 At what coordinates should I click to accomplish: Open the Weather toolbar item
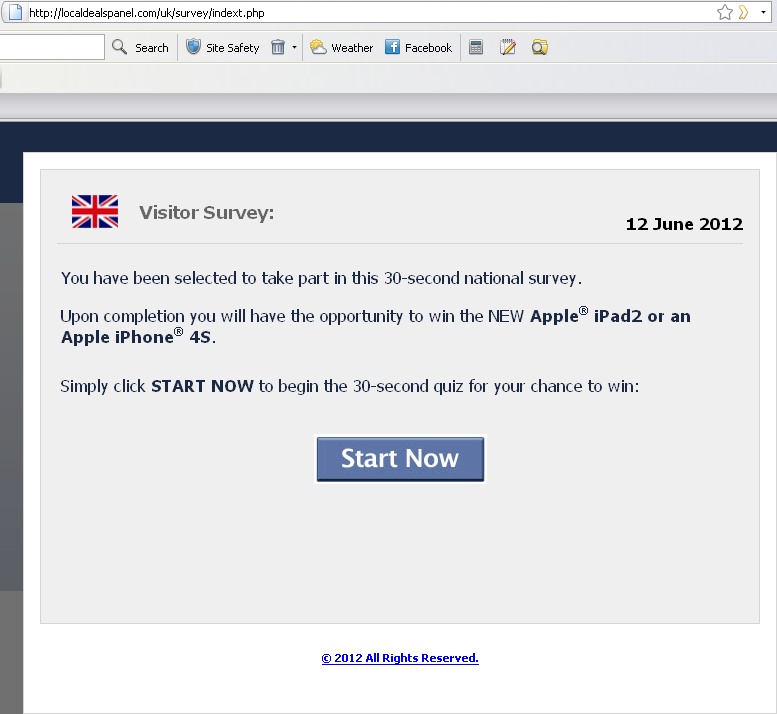click(352, 48)
